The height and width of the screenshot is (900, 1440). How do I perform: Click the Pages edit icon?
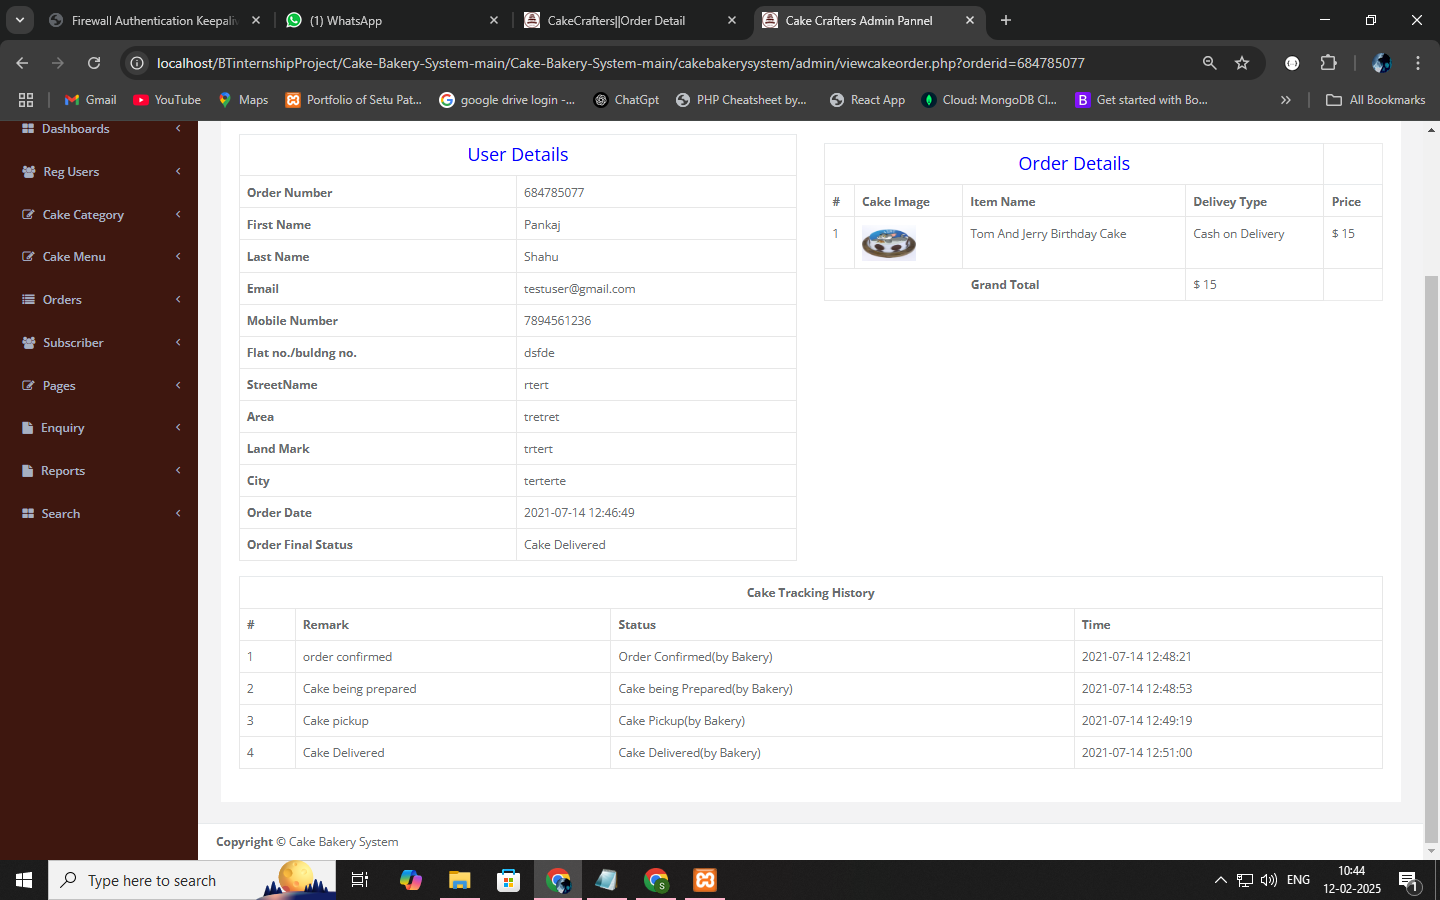pyautogui.click(x=28, y=385)
